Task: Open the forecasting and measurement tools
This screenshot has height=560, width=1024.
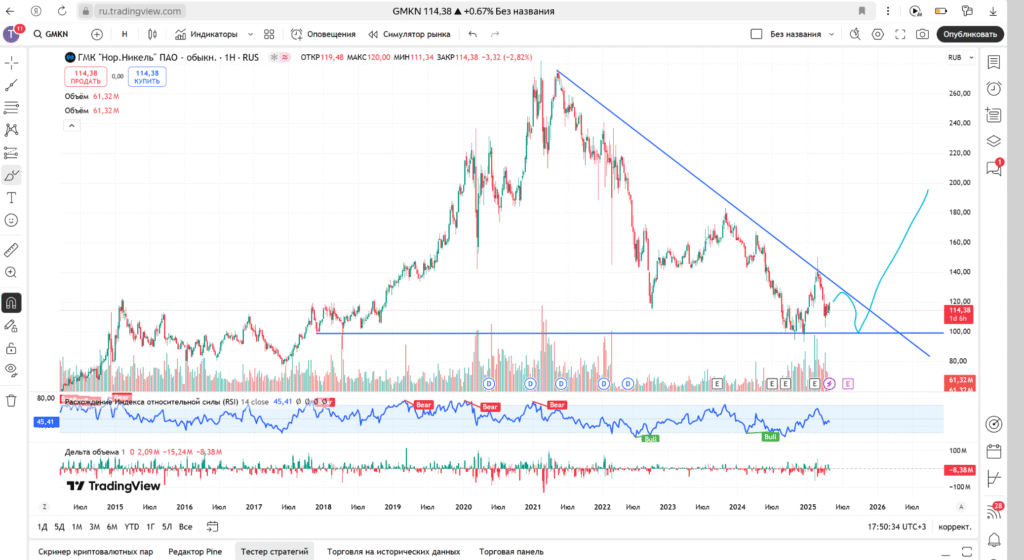Action: coord(11,153)
